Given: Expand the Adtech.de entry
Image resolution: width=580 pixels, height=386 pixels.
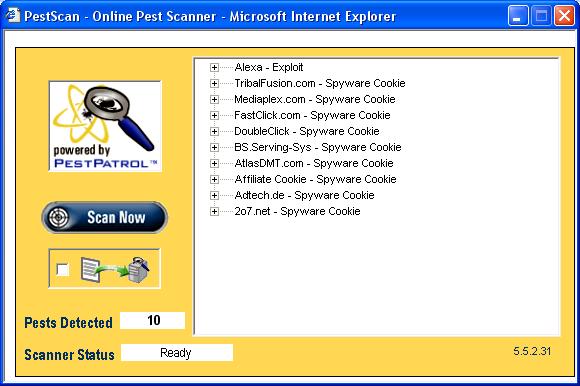Looking at the screenshot, I should [x=214, y=195].
